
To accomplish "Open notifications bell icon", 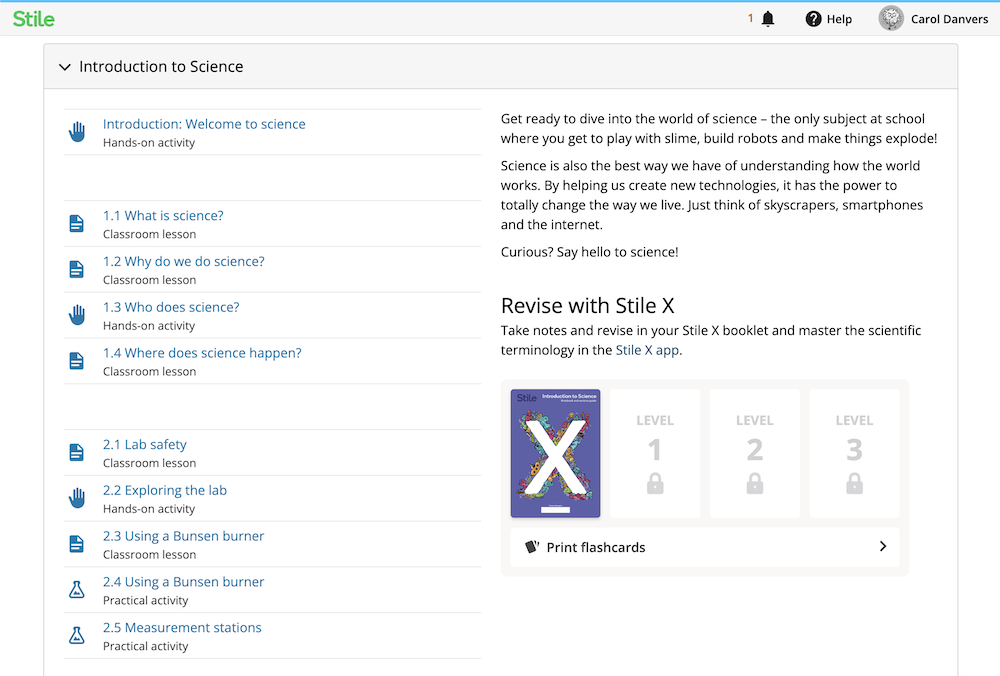I will tap(768, 19).
